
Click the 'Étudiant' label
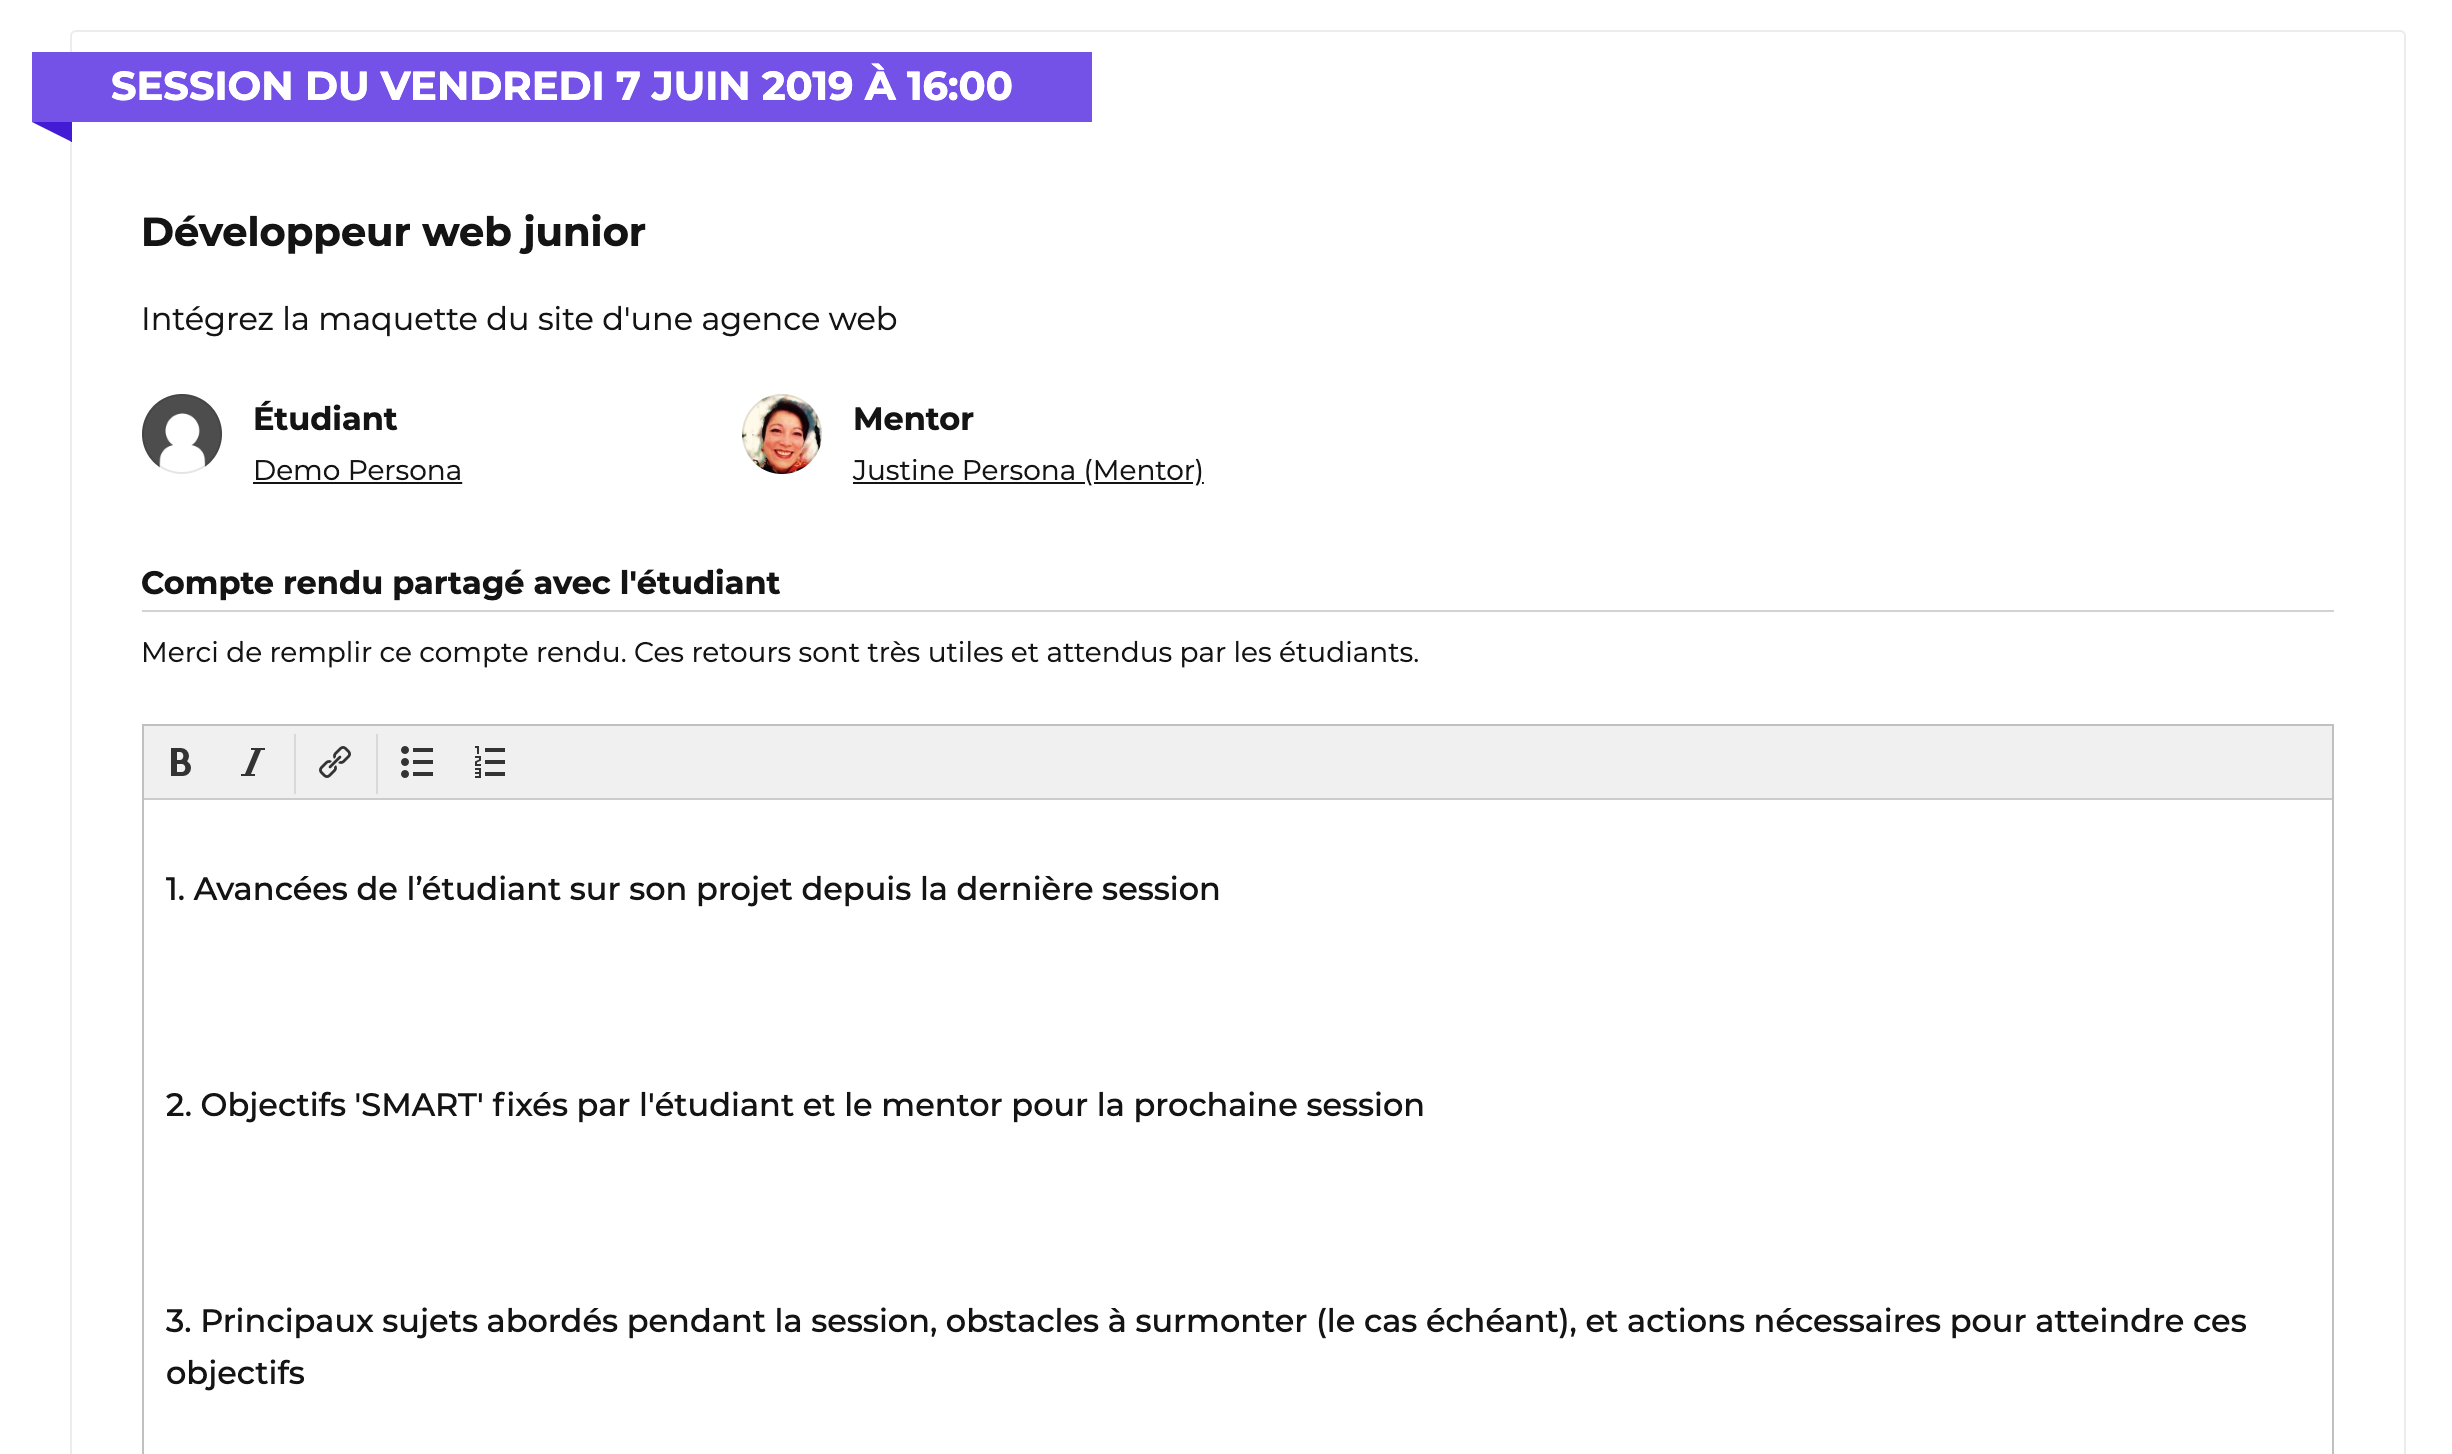325,418
